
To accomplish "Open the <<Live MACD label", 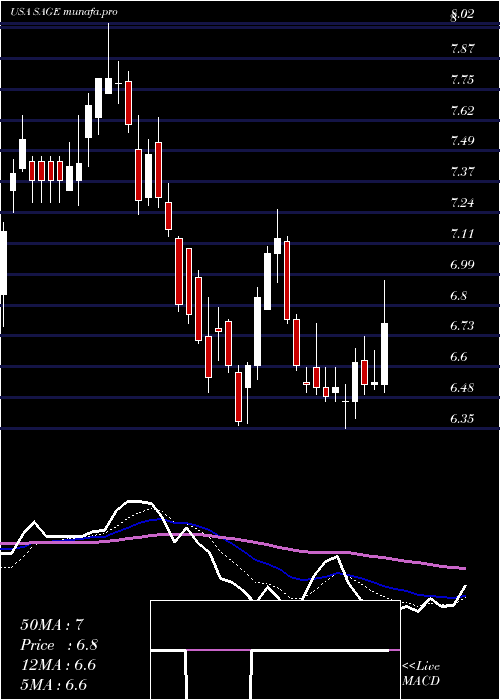I will [x=421, y=674].
